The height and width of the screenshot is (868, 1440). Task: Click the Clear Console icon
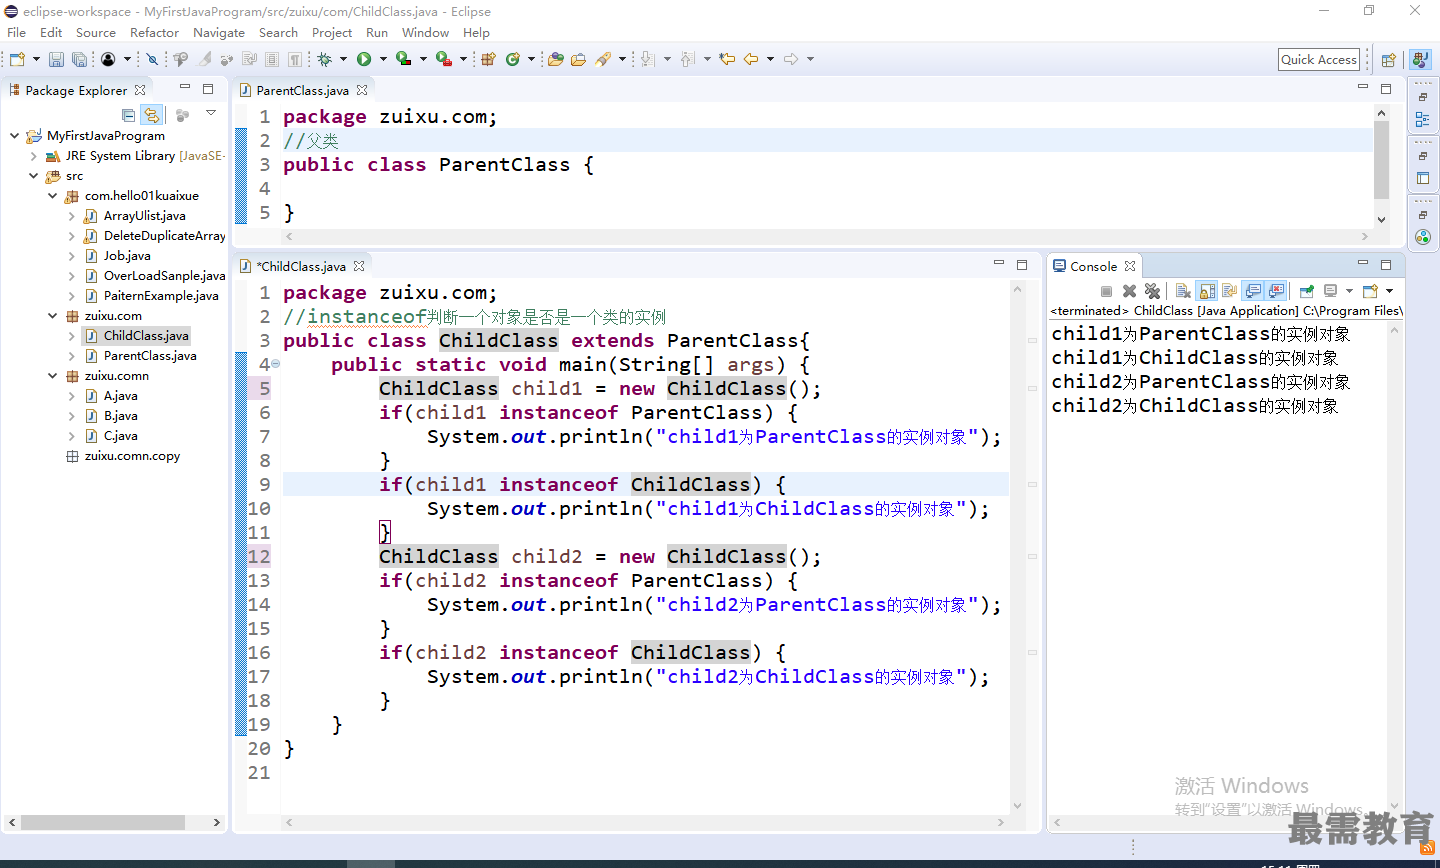coord(1183,291)
